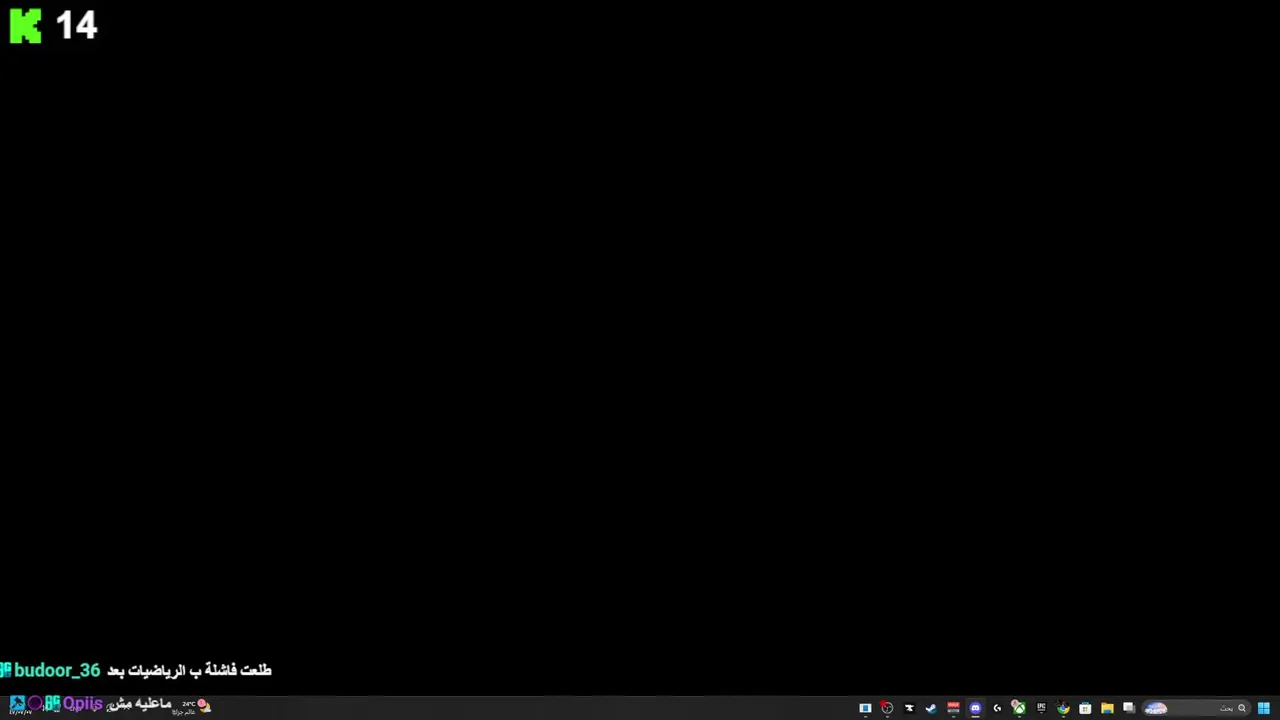Open Google Chrome from the taskbar
The height and width of the screenshot is (720, 1280).
tap(1063, 708)
